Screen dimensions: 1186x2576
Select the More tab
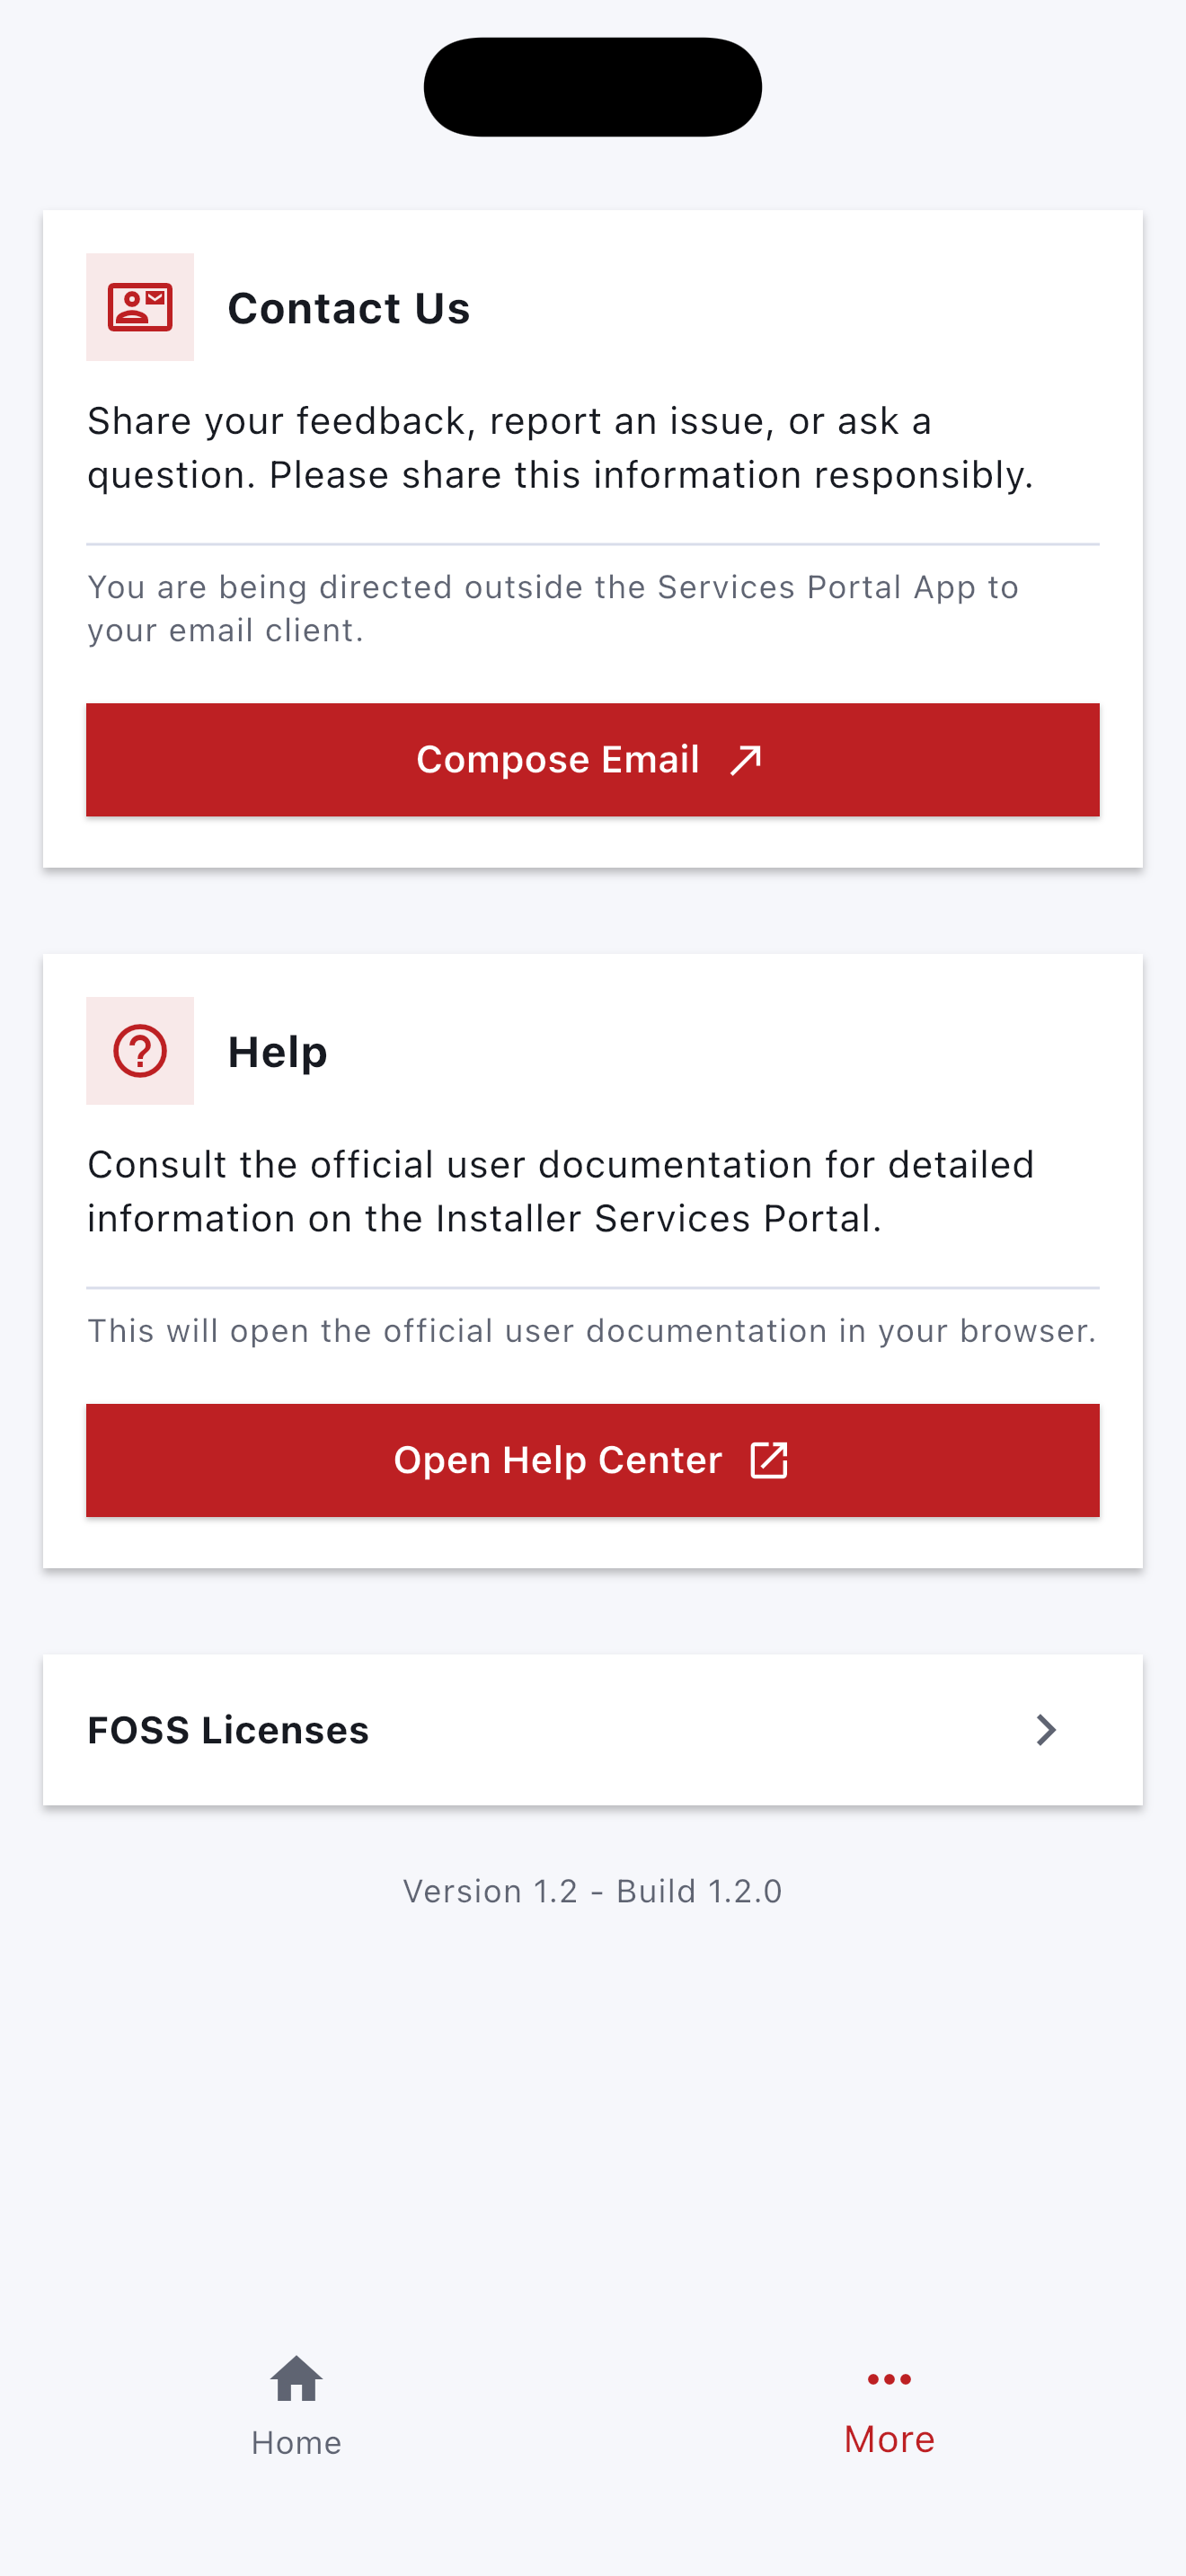pyautogui.click(x=889, y=2406)
